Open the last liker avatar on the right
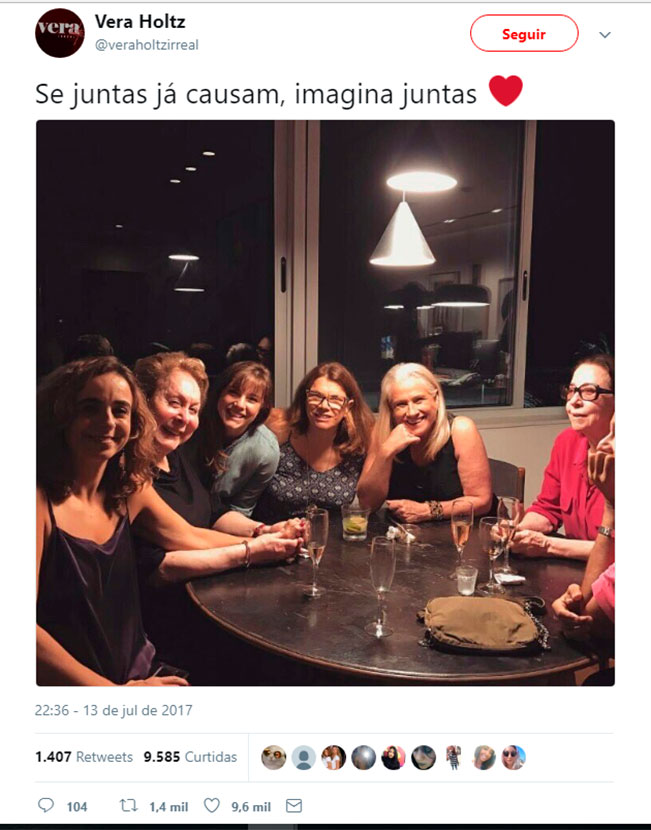Image resolution: width=651 pixels, height=830 pixels. (513, 757)
